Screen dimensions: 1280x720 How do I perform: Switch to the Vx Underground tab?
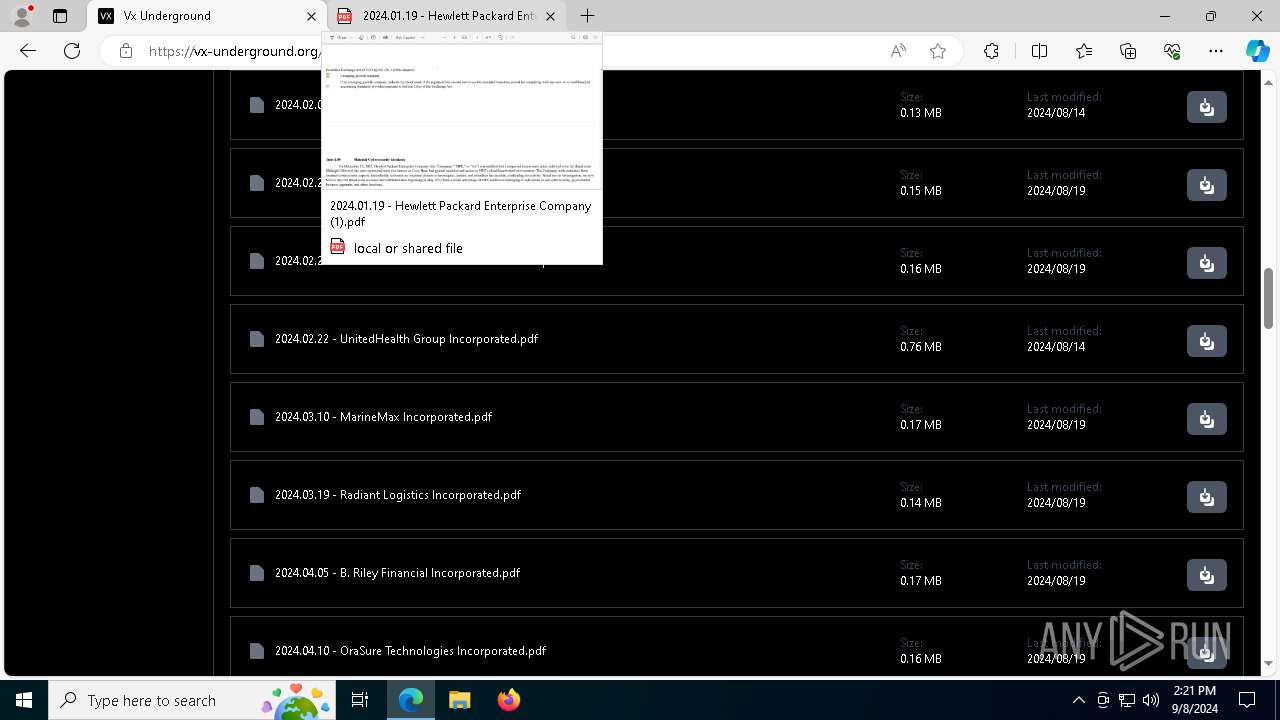click(x=208, y=16)
